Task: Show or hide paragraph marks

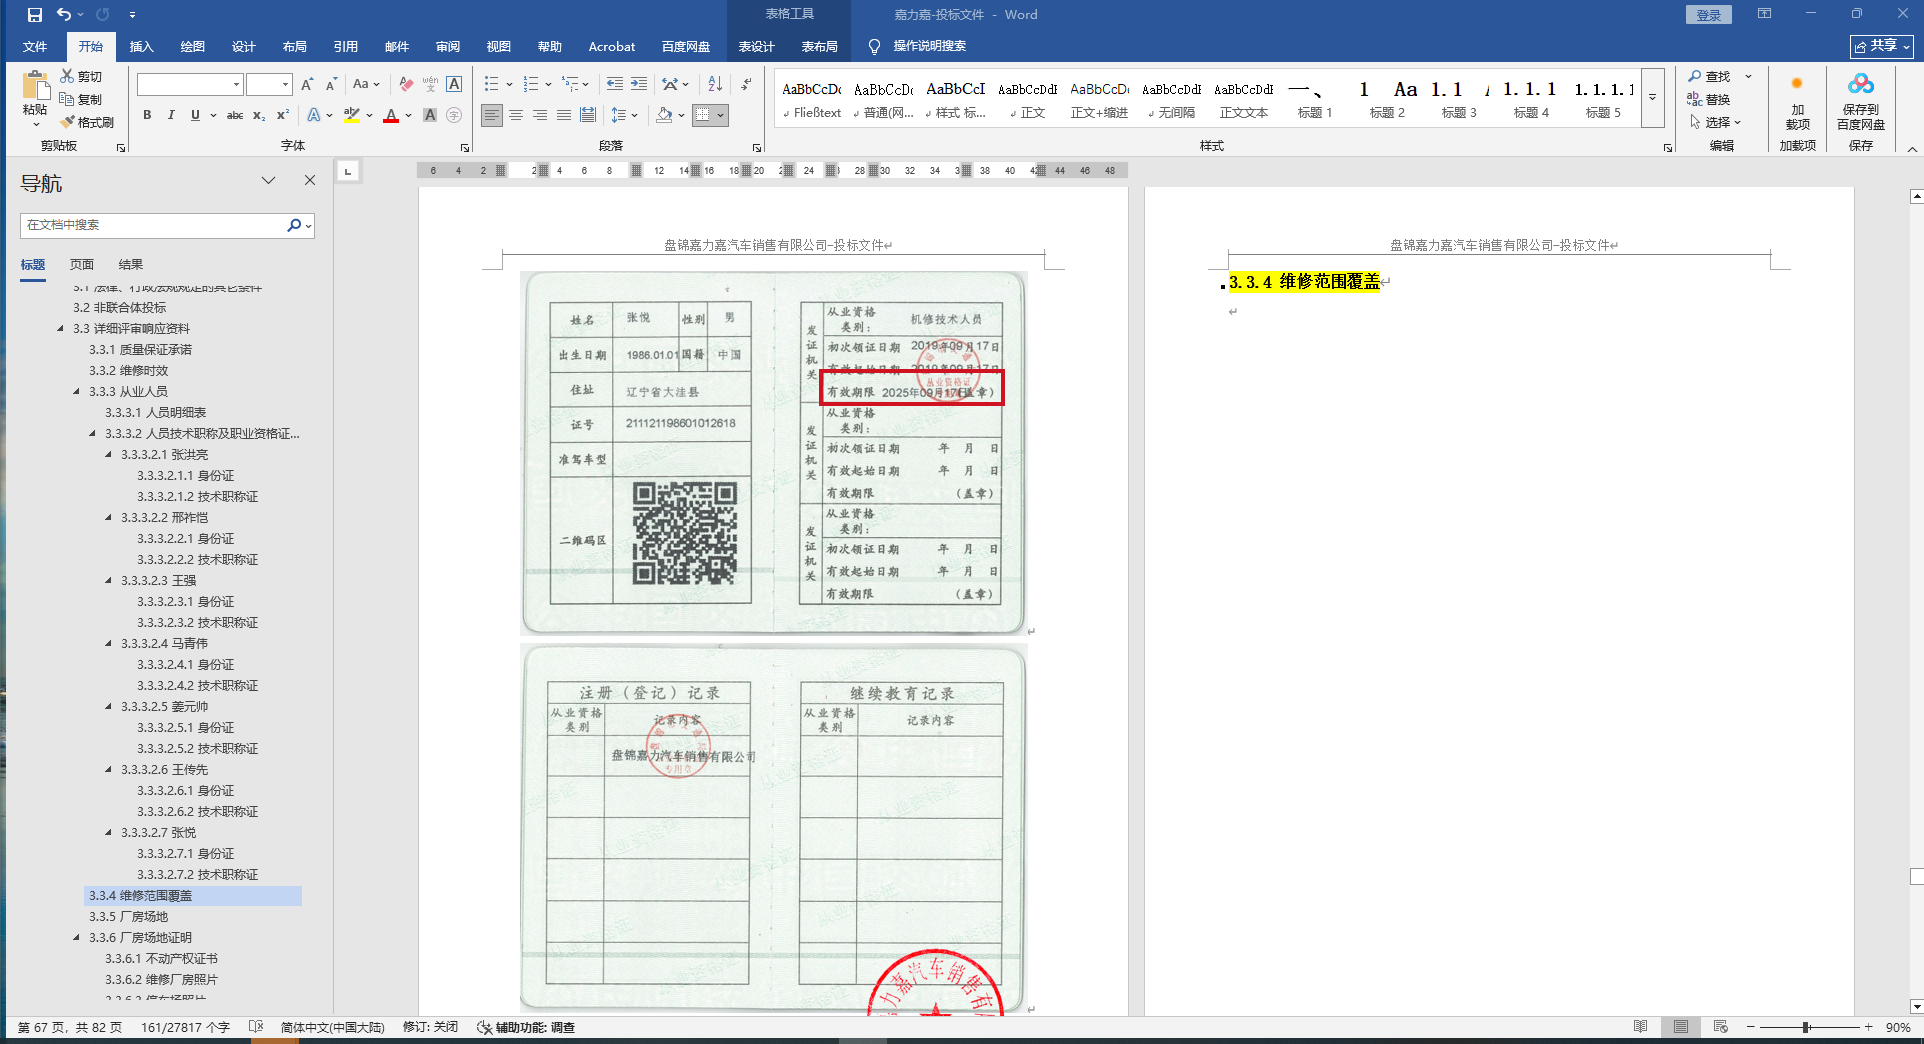Action: 746,84
